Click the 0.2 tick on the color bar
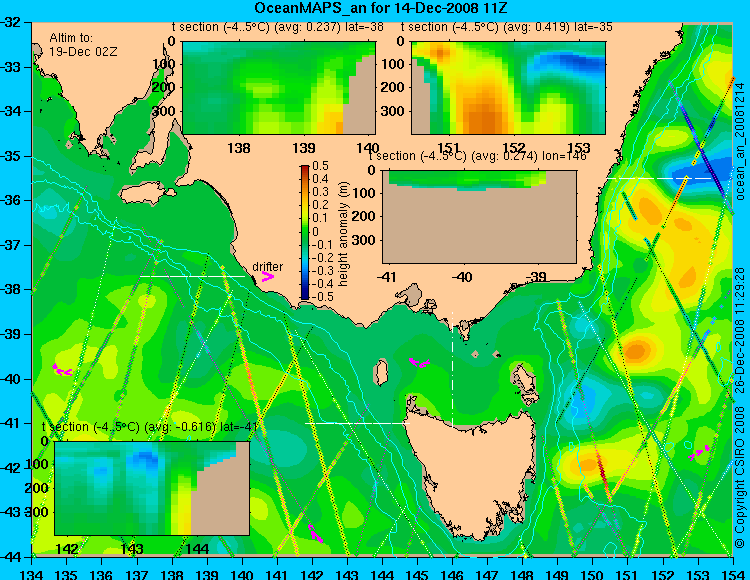Viewport: 750px width, 580px height. [320, 205]
